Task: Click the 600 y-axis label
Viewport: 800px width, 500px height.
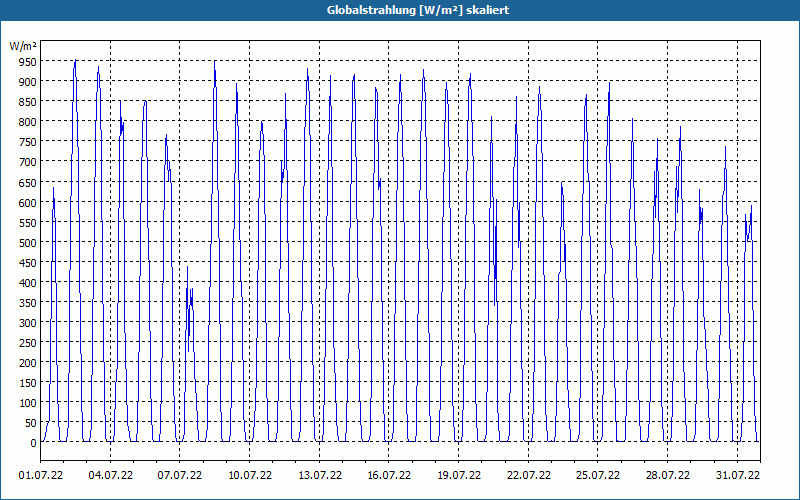Action: tap(27, 203)
